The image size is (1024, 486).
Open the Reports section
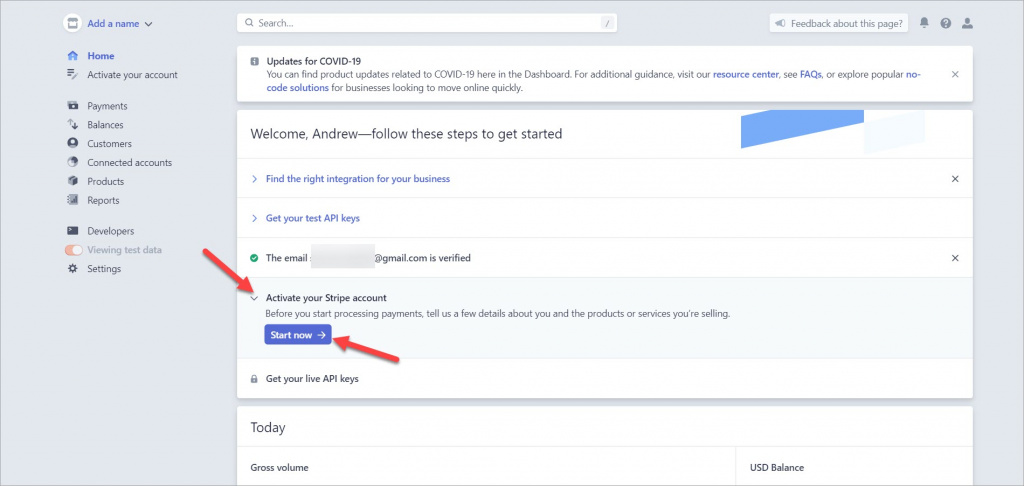pyautogui.click(x=103, y=201)
